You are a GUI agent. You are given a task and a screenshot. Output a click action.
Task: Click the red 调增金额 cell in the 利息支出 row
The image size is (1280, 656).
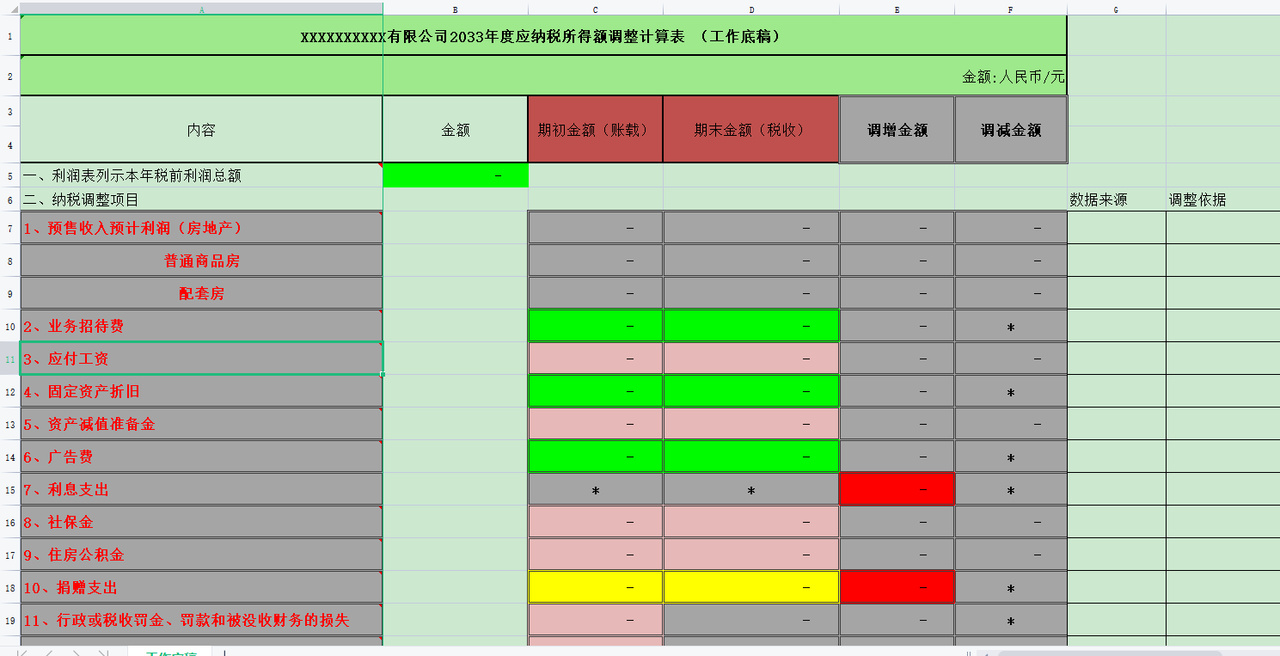coord(896,489)
